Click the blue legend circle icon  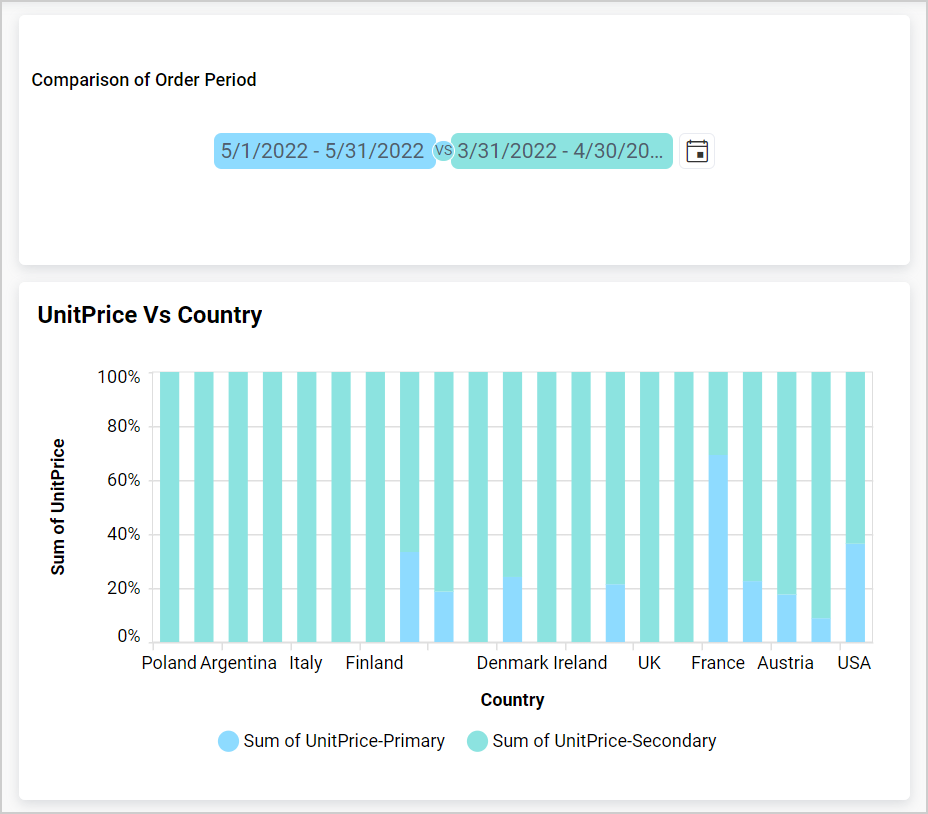tap(227, 741)
